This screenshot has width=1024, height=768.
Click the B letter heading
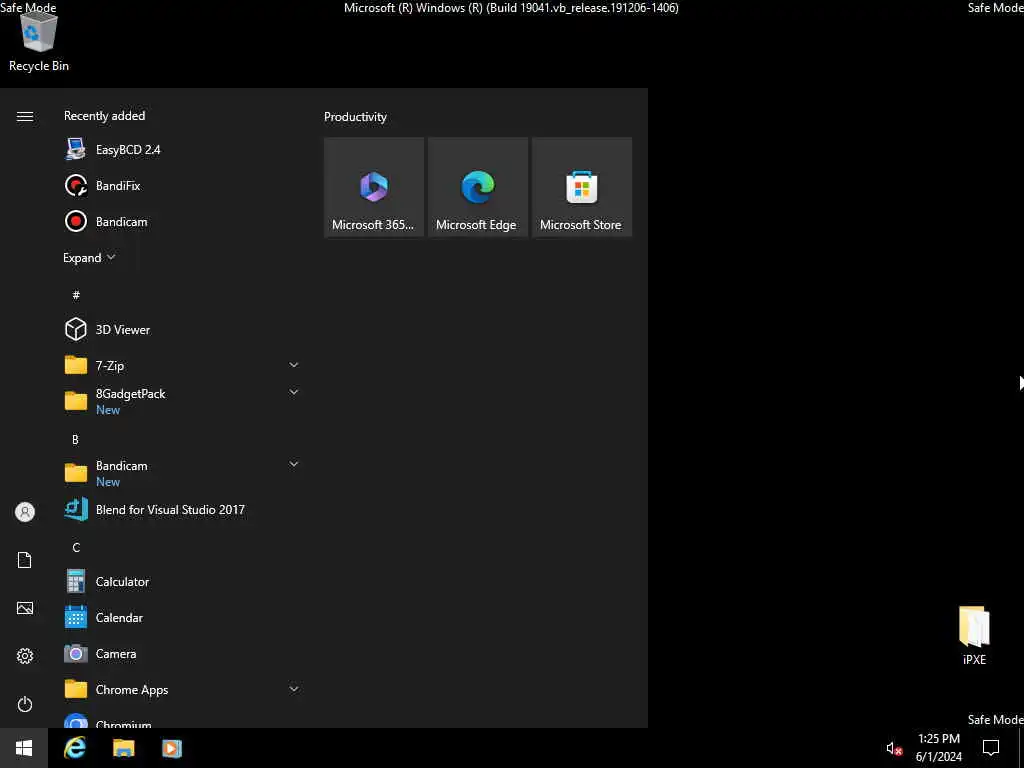coord(75,439)
